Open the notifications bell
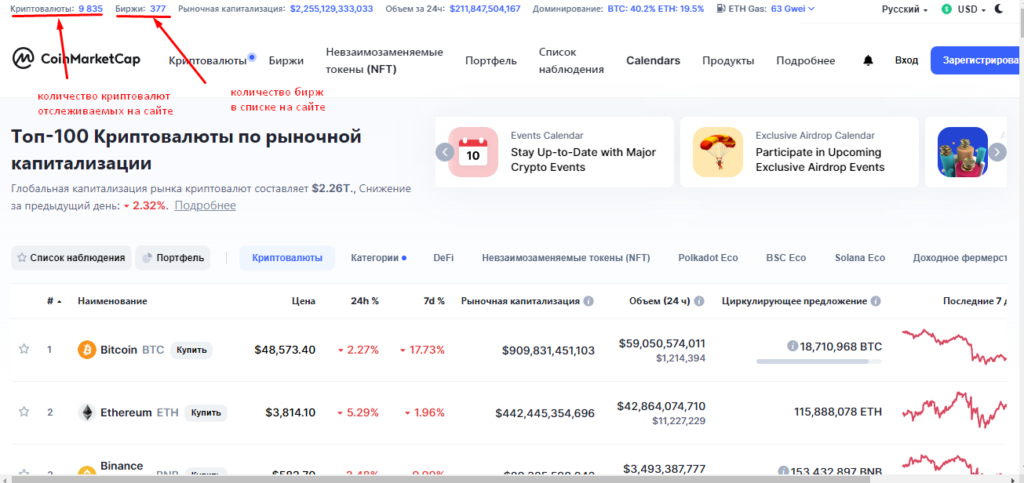 [x=868, y=61]
